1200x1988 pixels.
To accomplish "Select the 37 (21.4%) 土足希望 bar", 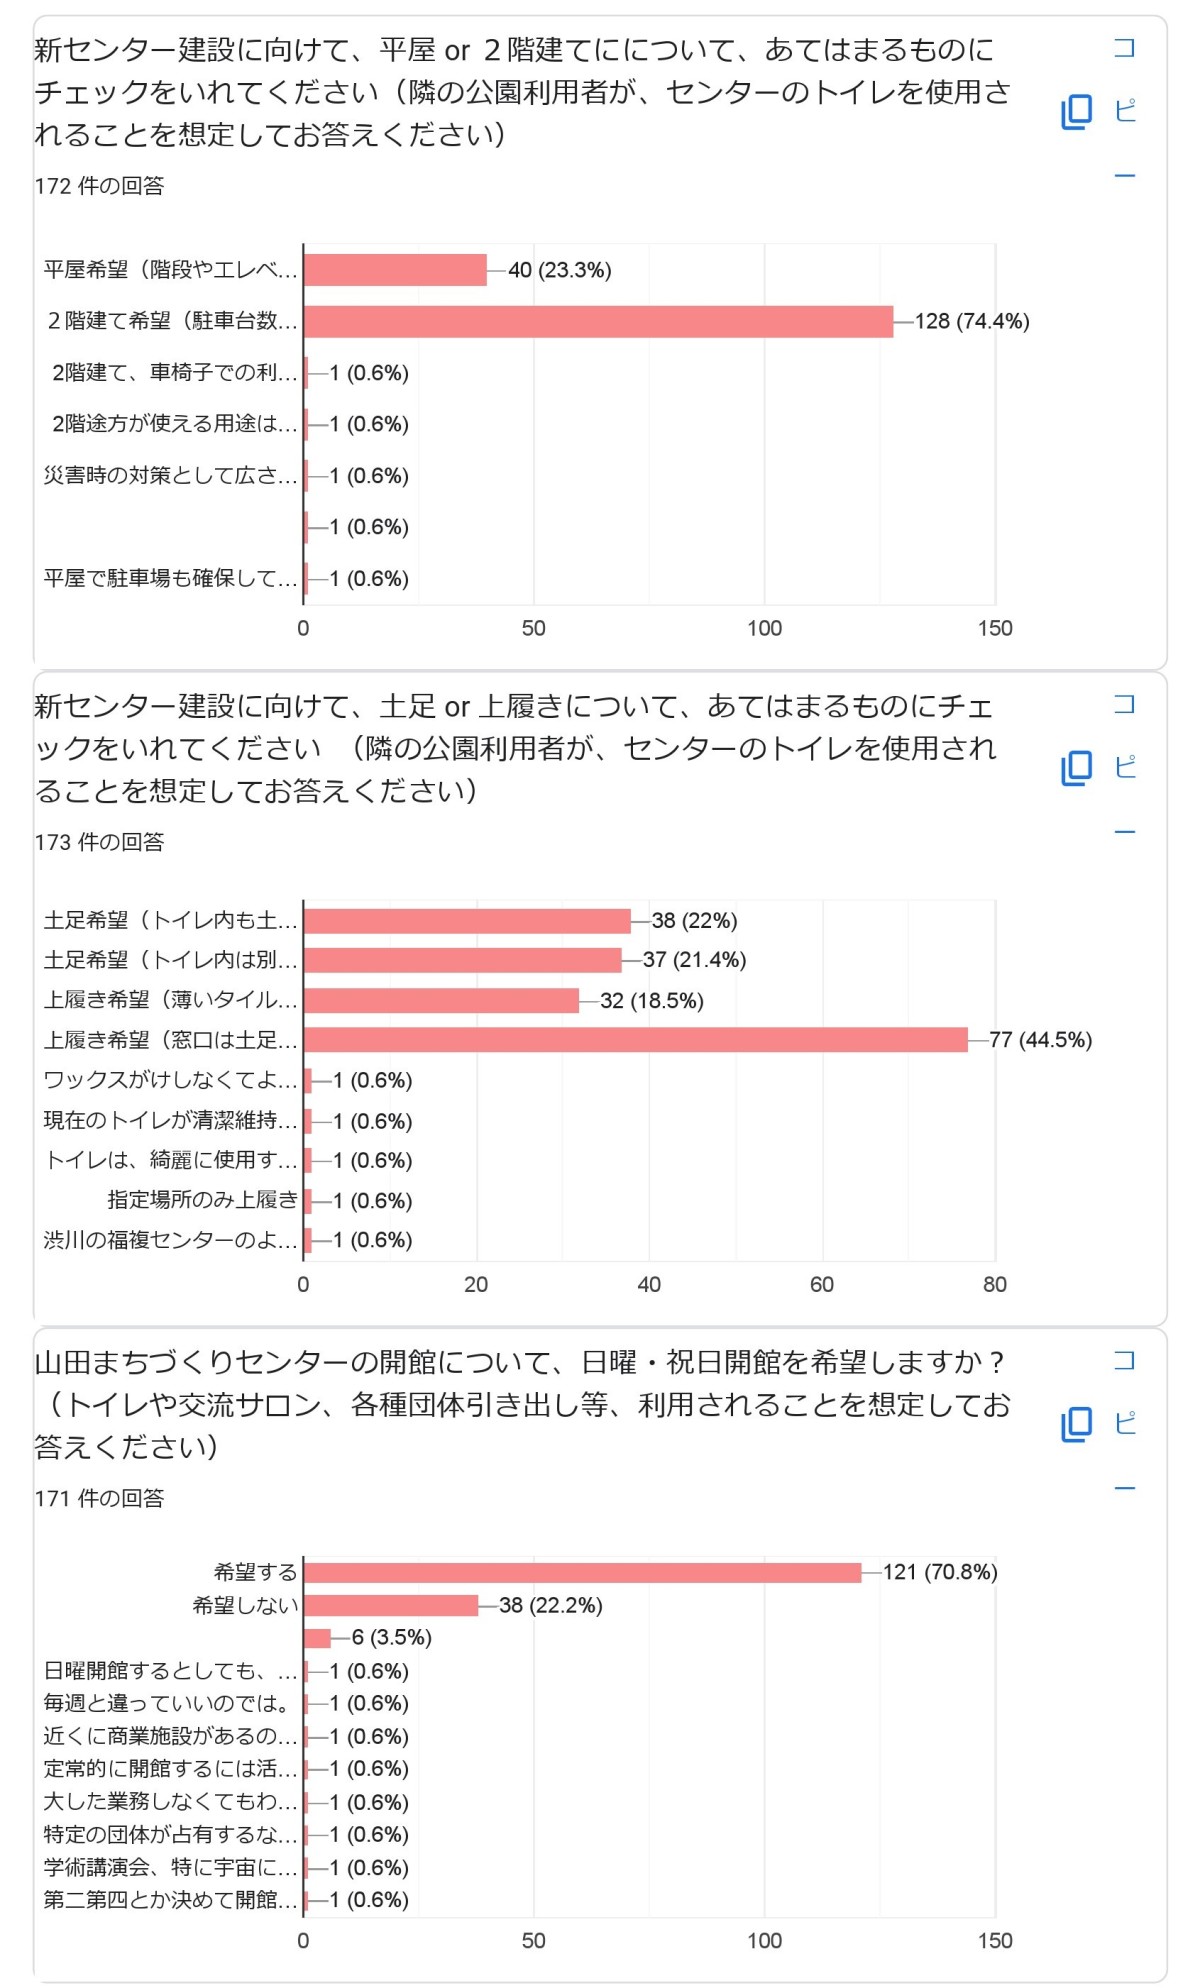I will click(462, 961).
